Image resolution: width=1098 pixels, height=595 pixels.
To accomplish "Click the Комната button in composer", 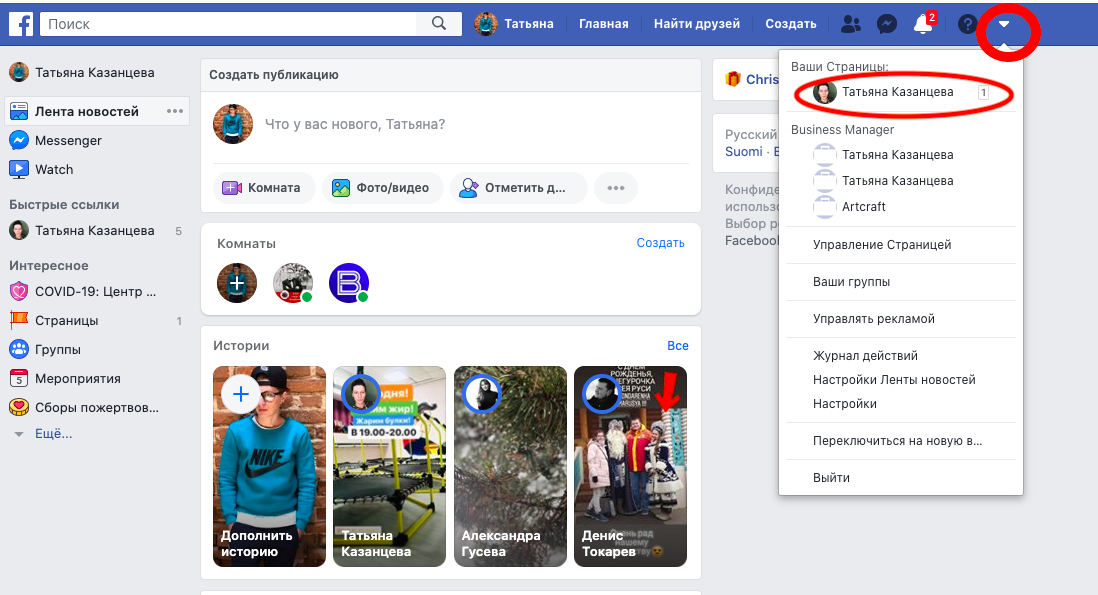I will coord(264,188).
